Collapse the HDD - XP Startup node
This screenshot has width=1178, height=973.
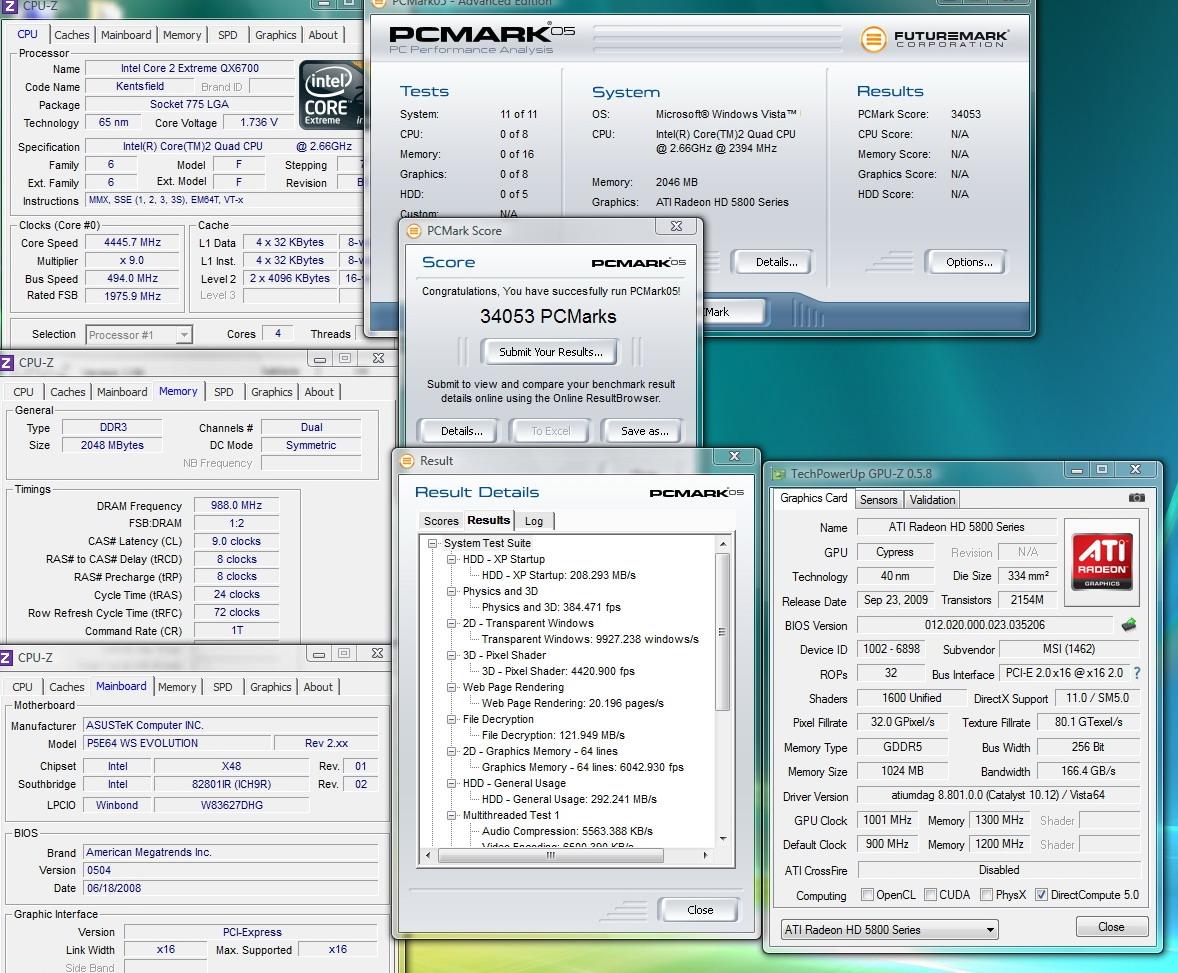point(452,559)
